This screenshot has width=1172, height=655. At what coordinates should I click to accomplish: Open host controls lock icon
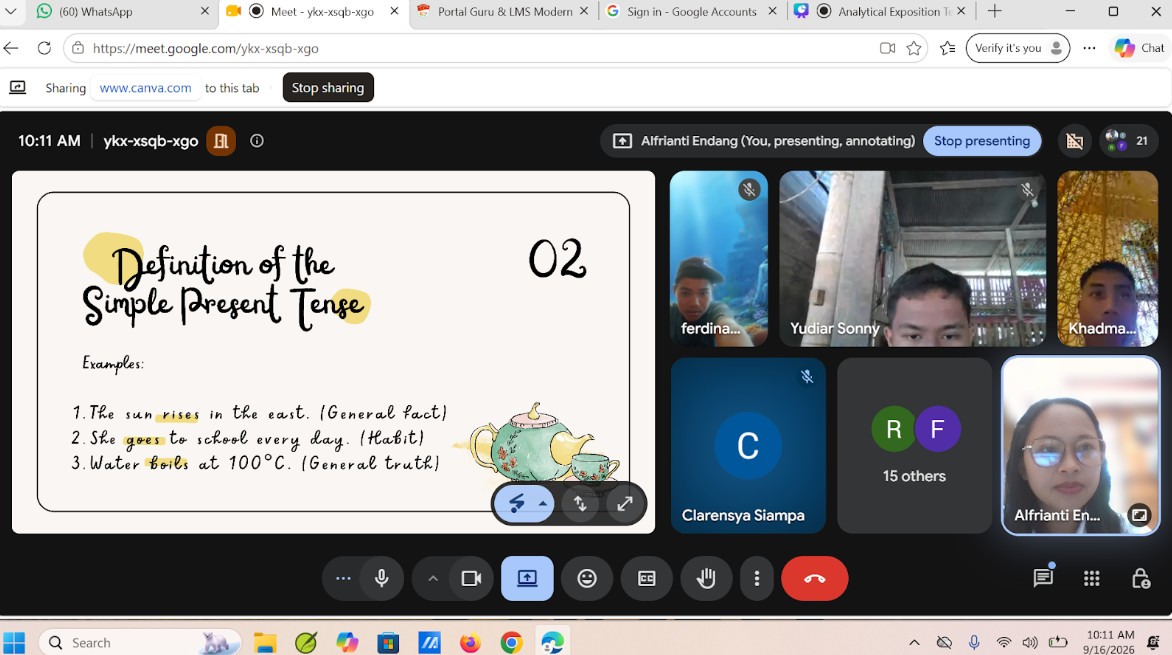(1141, 578)
